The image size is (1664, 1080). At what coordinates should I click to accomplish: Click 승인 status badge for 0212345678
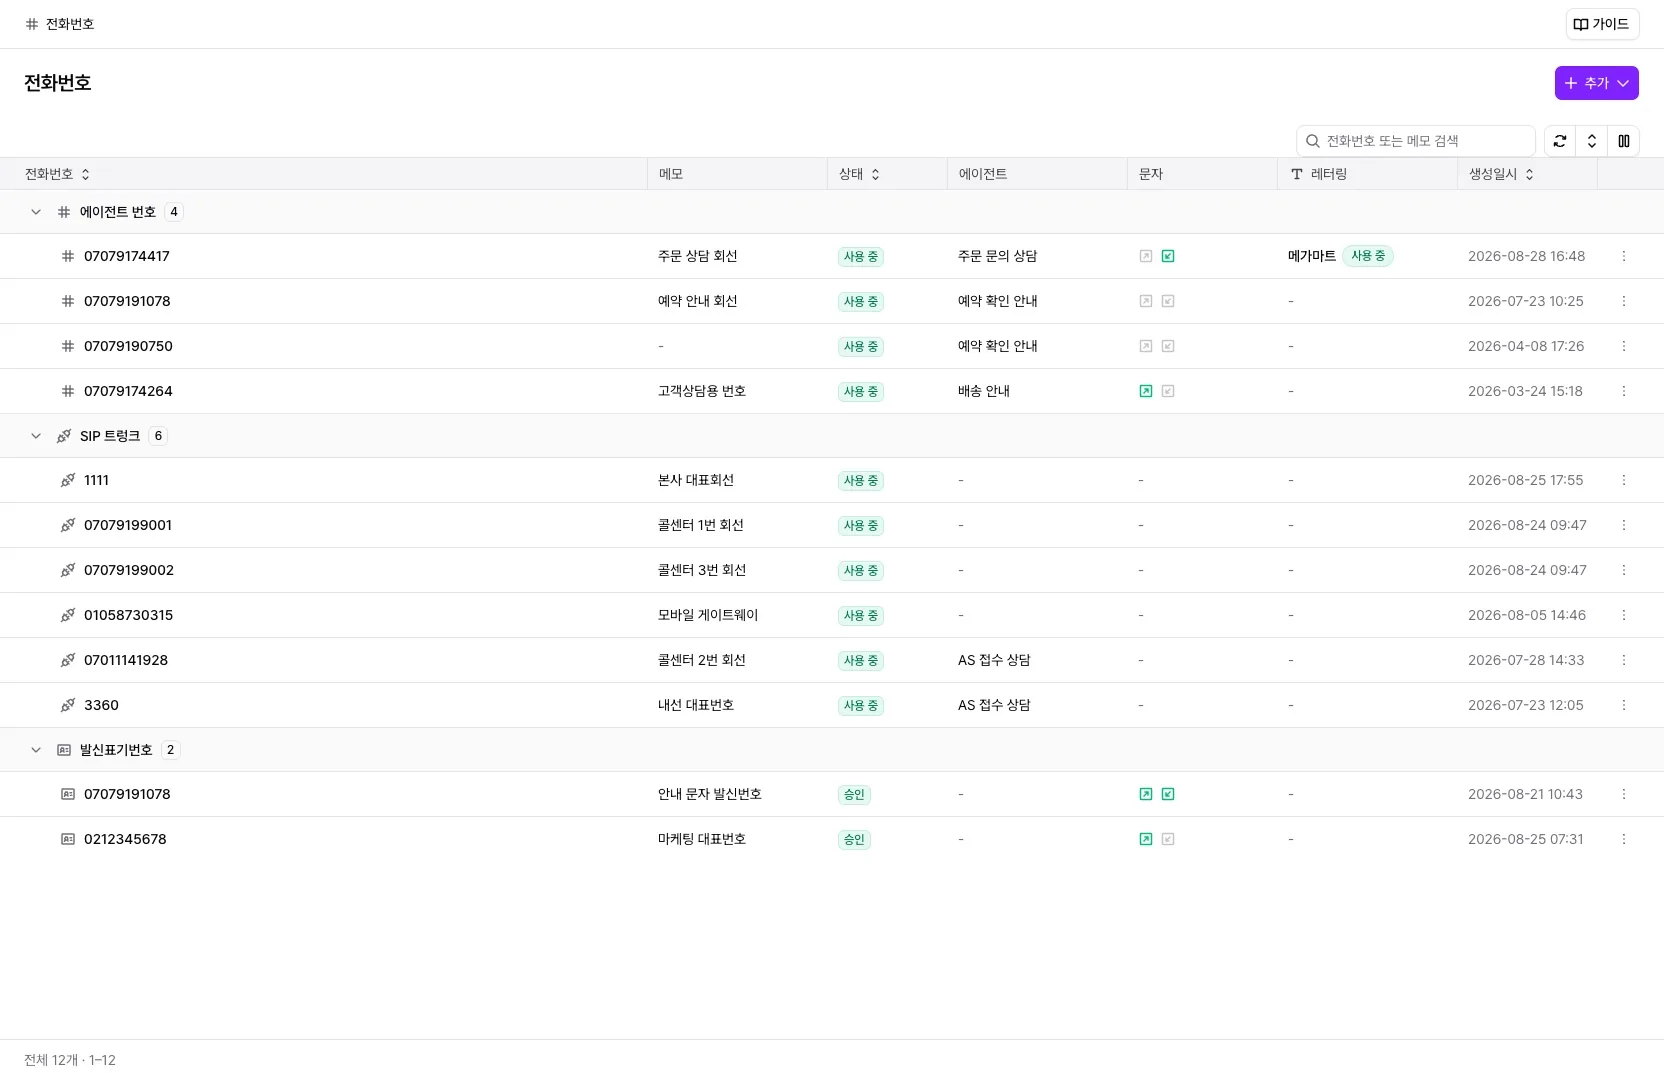click(854, 840)
